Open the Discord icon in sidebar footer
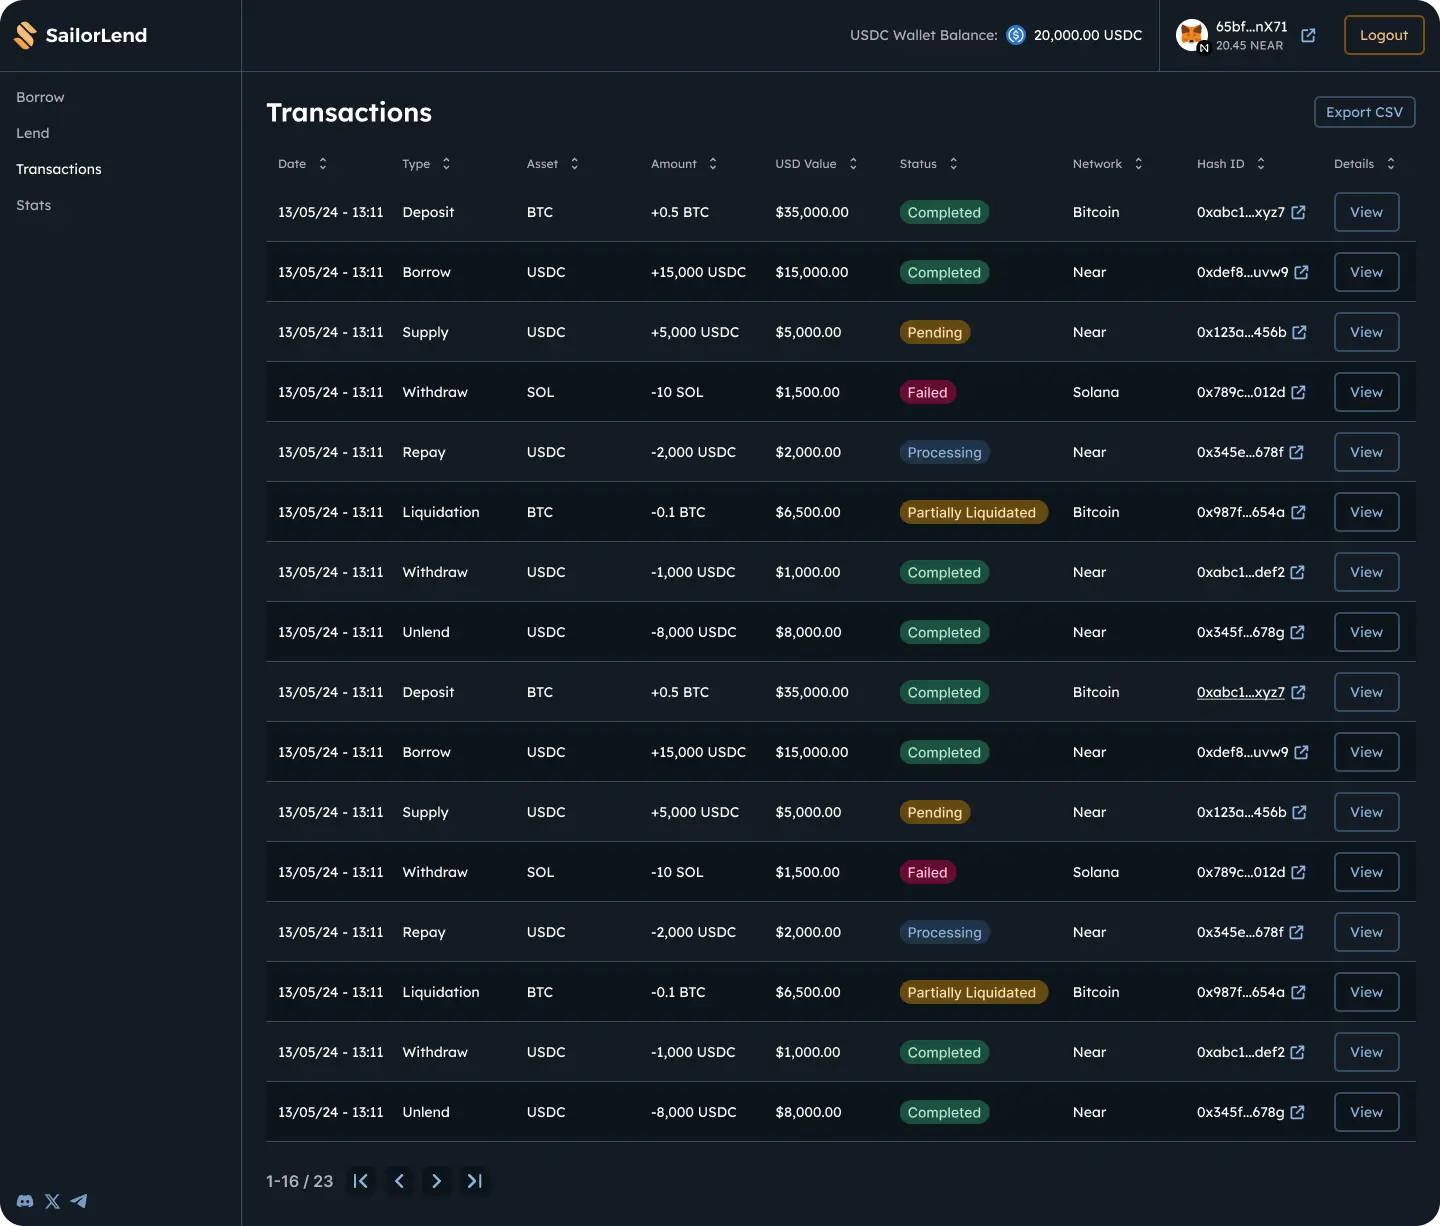The image size is (1440, 1226). point(26,1201)
